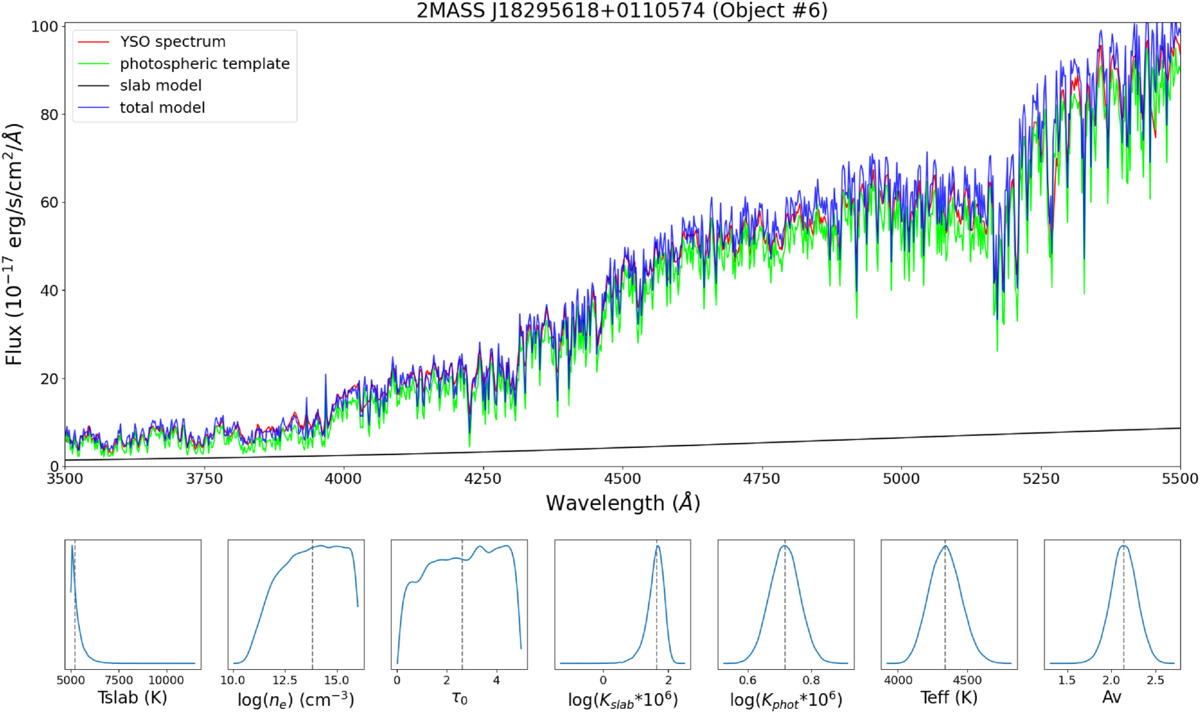Click y-axis tick label 20
Screen dimensions: 1200x713
click(x=48, y=378)
